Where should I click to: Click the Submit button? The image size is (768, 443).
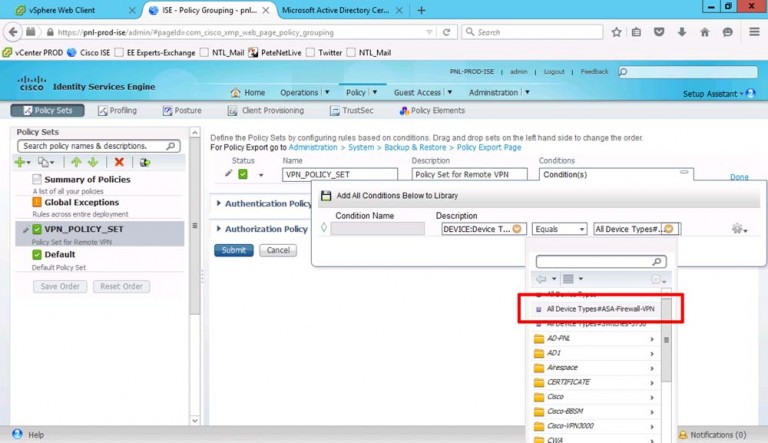pyautogui.click(x=234, y=250)
